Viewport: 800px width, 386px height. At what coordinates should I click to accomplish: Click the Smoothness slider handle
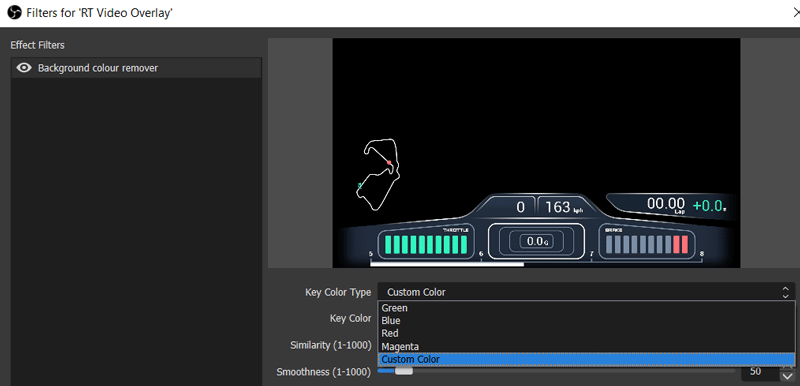(404, 372)
